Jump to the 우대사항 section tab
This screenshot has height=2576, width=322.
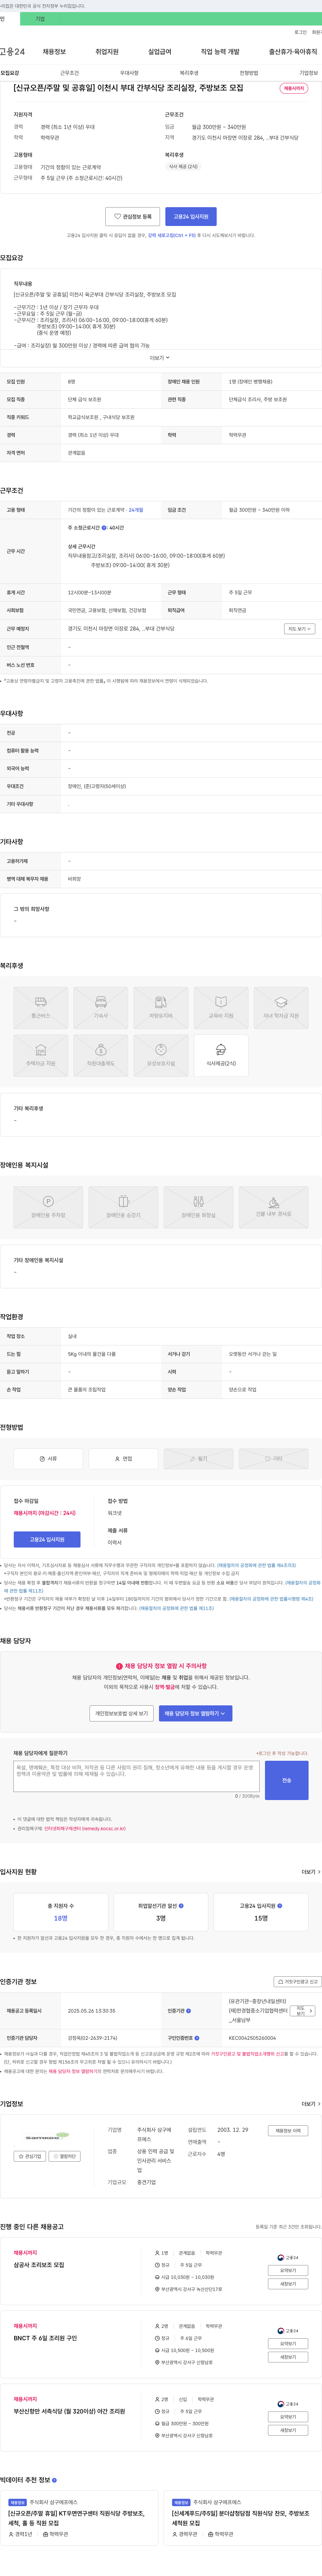click(129, 73)
